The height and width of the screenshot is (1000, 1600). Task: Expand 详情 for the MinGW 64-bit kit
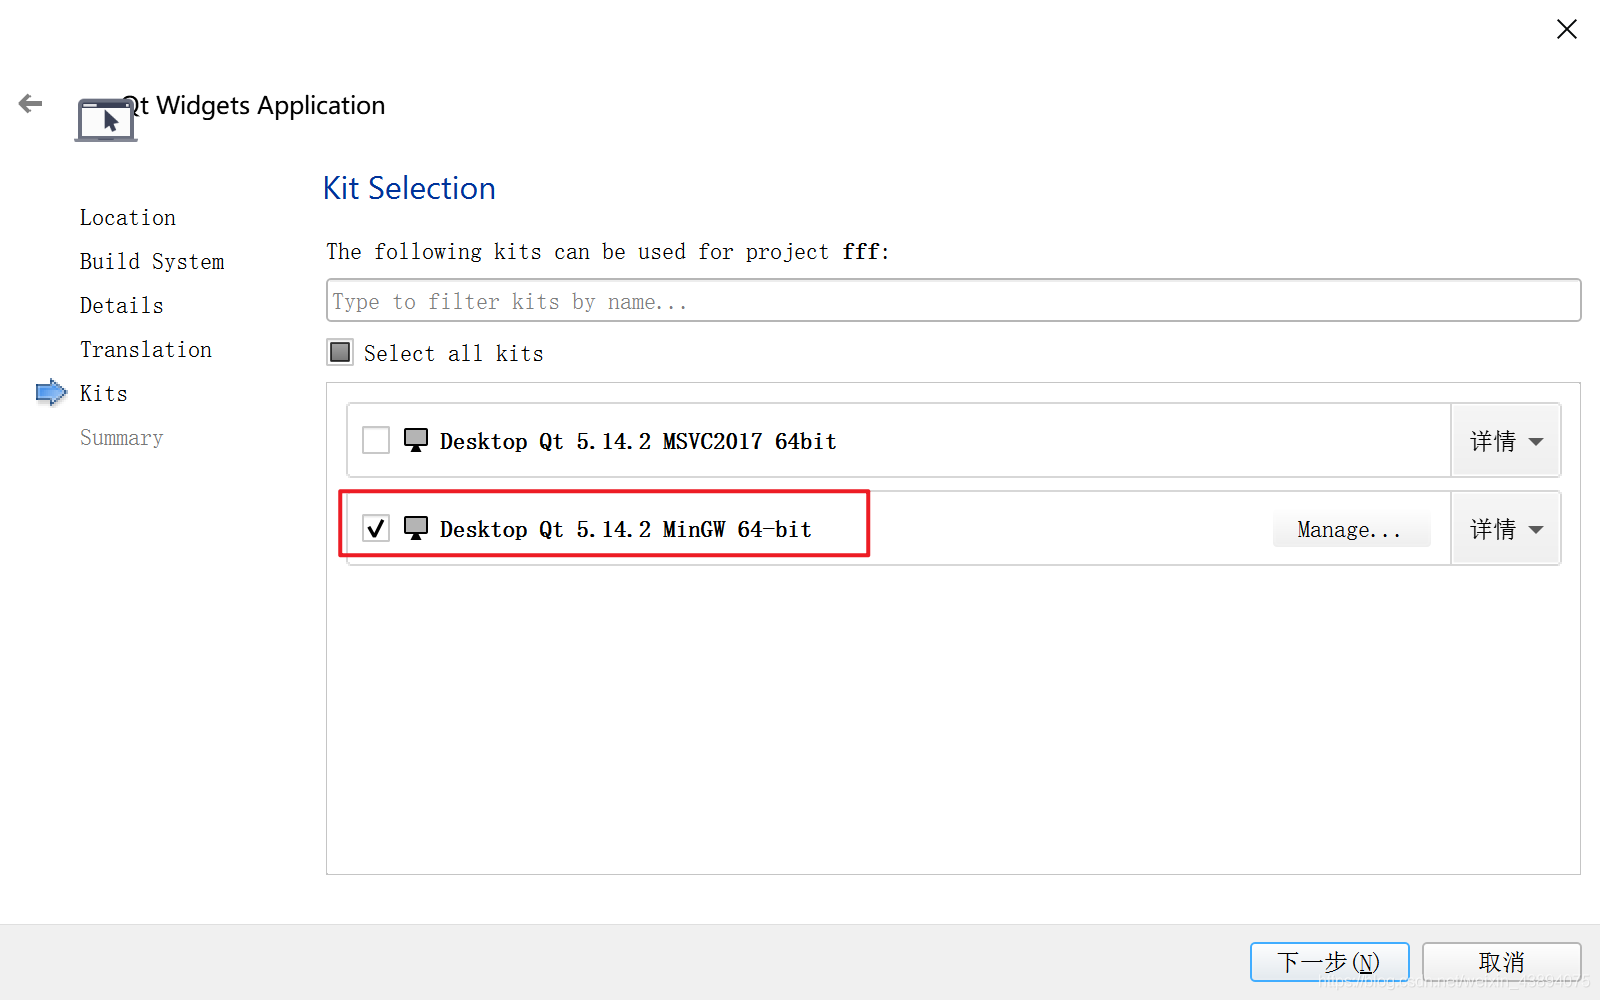coord(1505,529)
